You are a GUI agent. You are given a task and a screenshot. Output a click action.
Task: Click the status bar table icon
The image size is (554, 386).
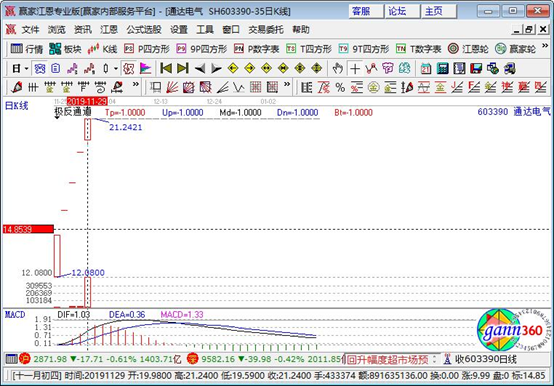[x=11, y=359]
